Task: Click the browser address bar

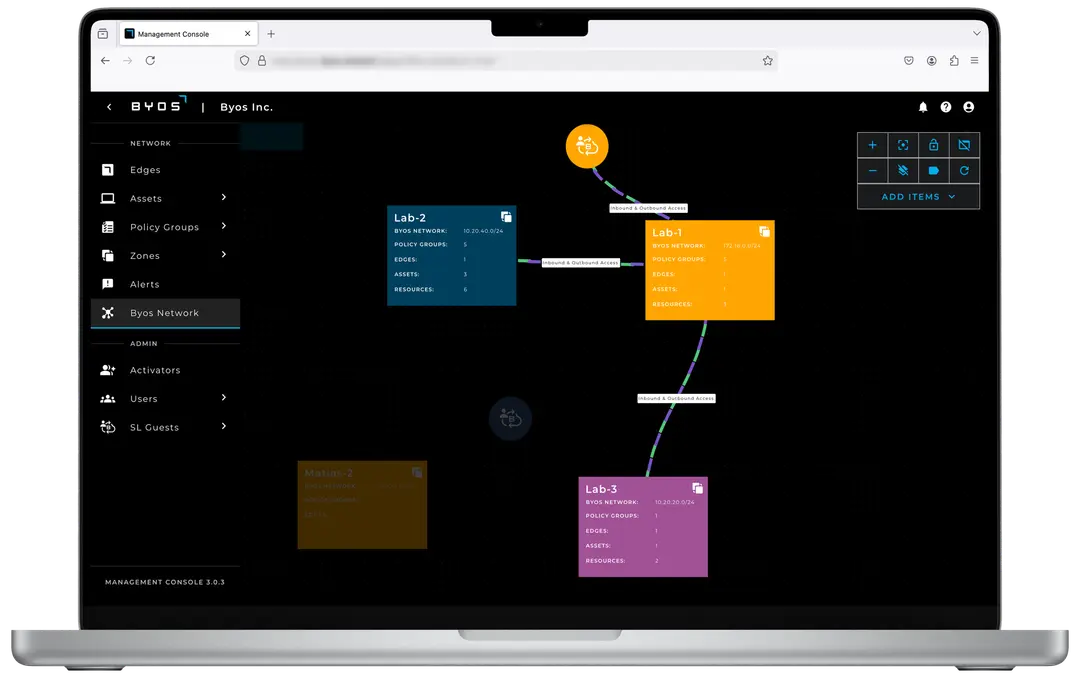Action: point(506,61)
